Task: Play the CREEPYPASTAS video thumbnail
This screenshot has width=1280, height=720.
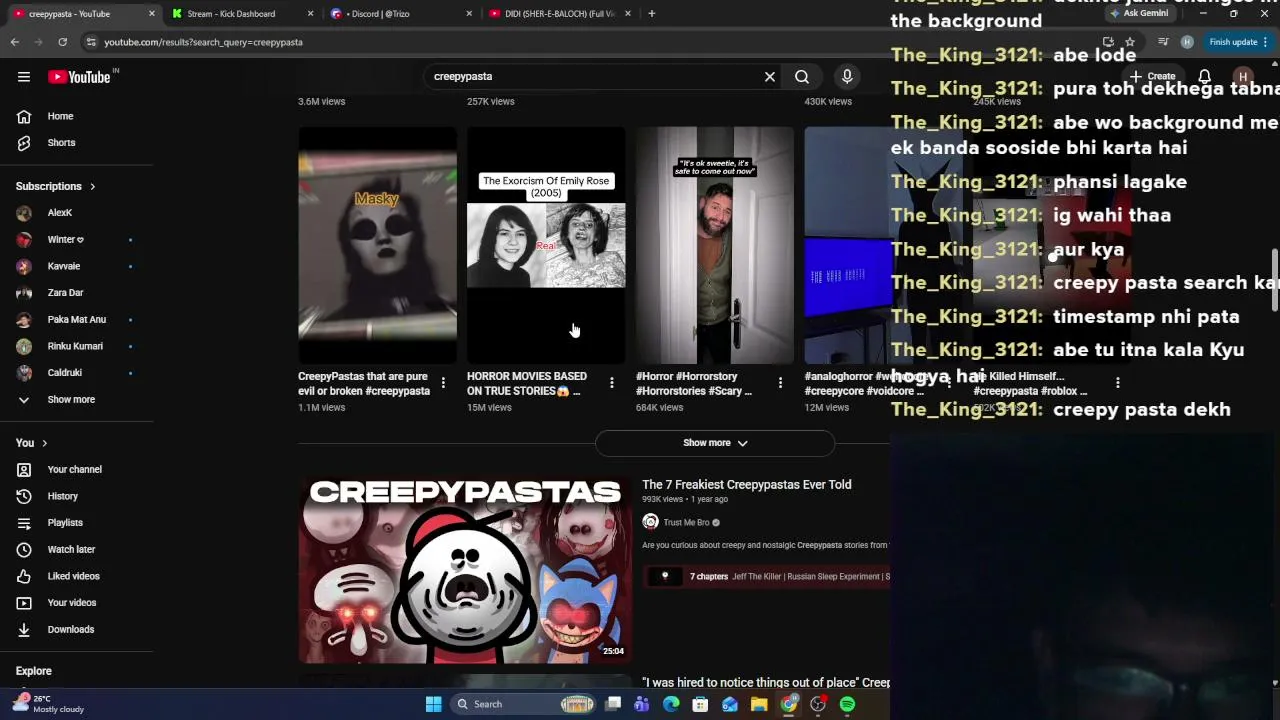Action: [465, 570]
